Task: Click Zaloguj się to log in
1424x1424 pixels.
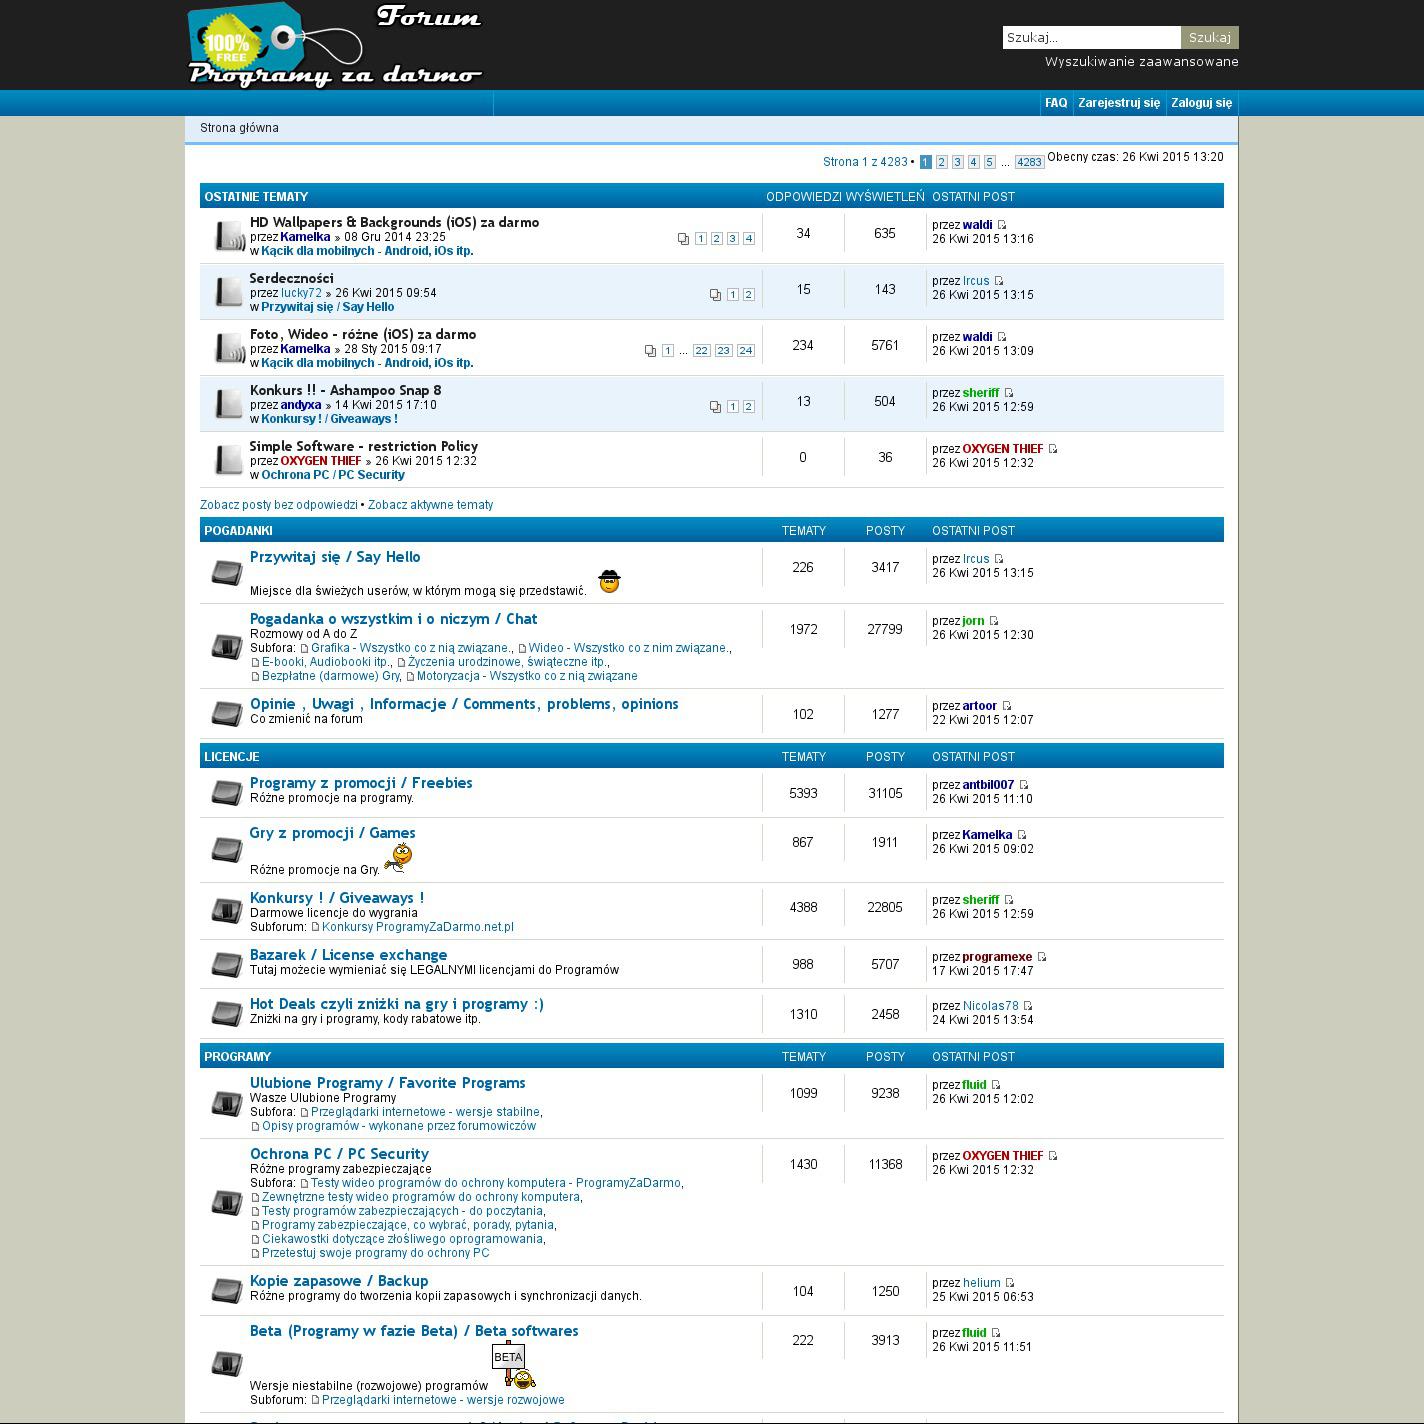Action: (x=1201, y=103)
